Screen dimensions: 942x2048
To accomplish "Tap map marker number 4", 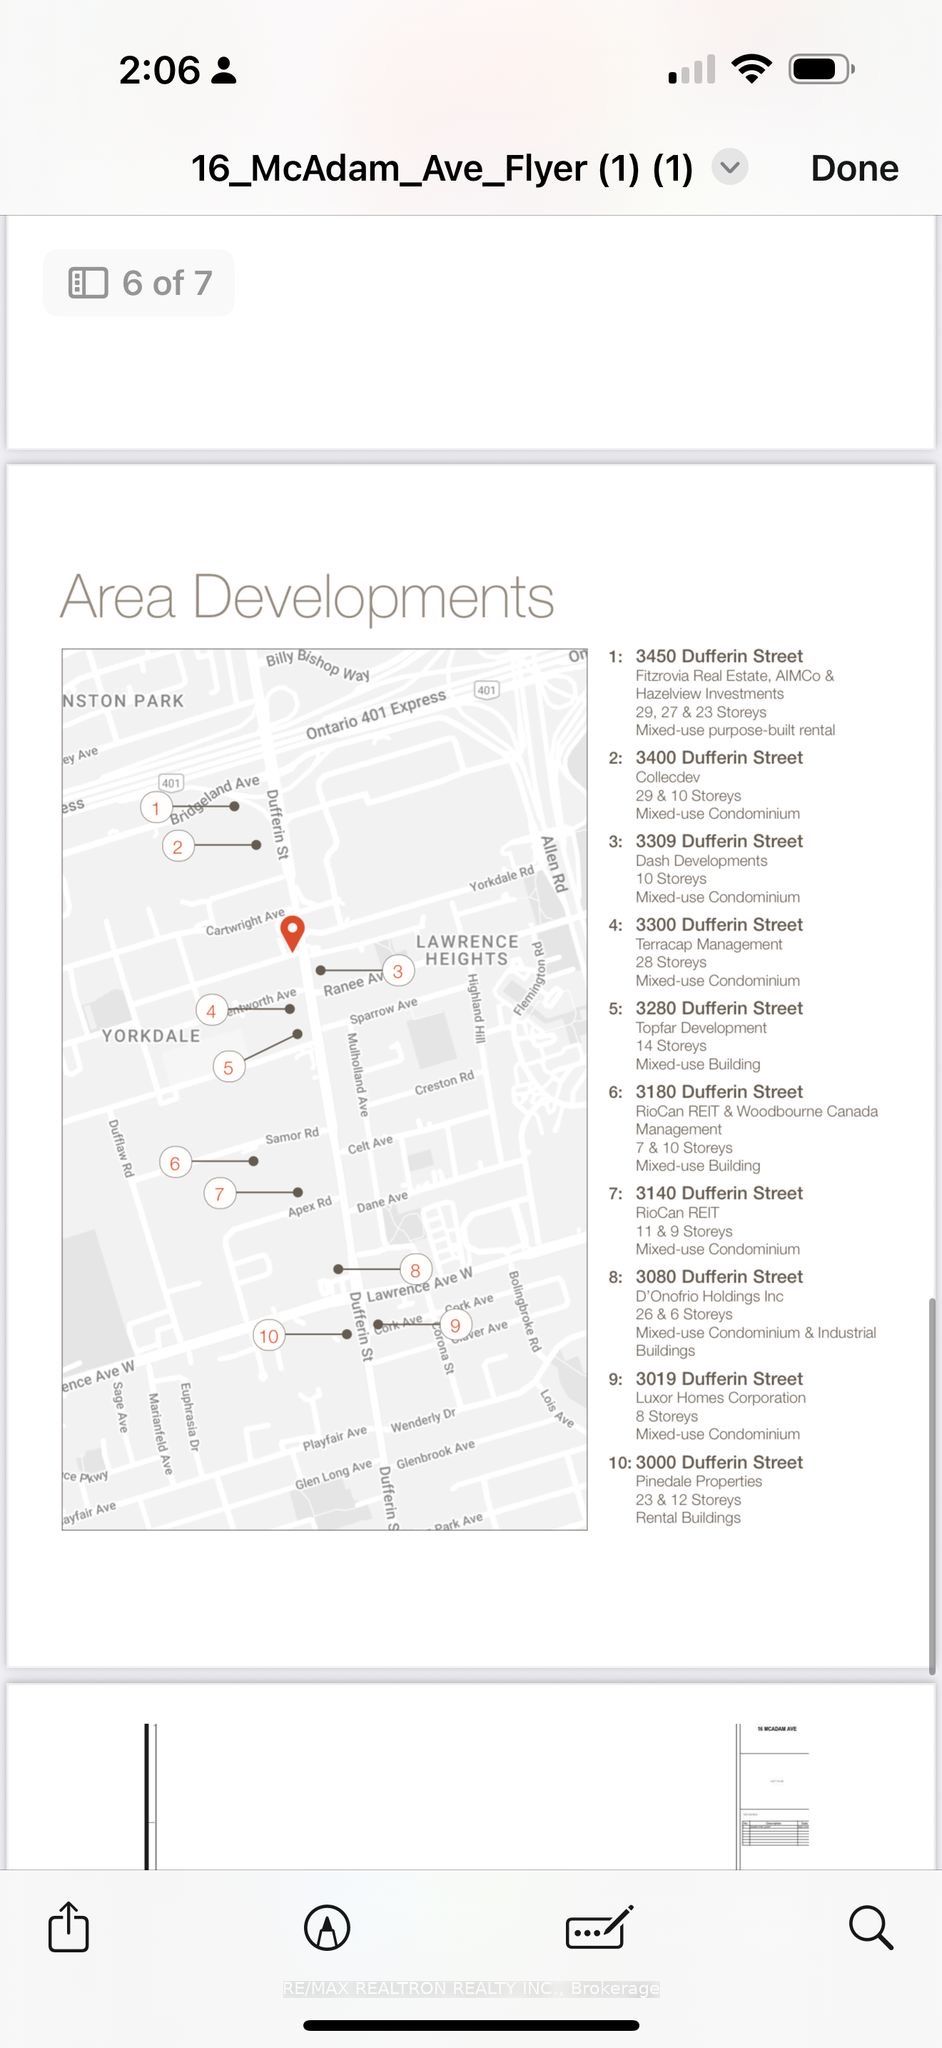I will 211,1011.
